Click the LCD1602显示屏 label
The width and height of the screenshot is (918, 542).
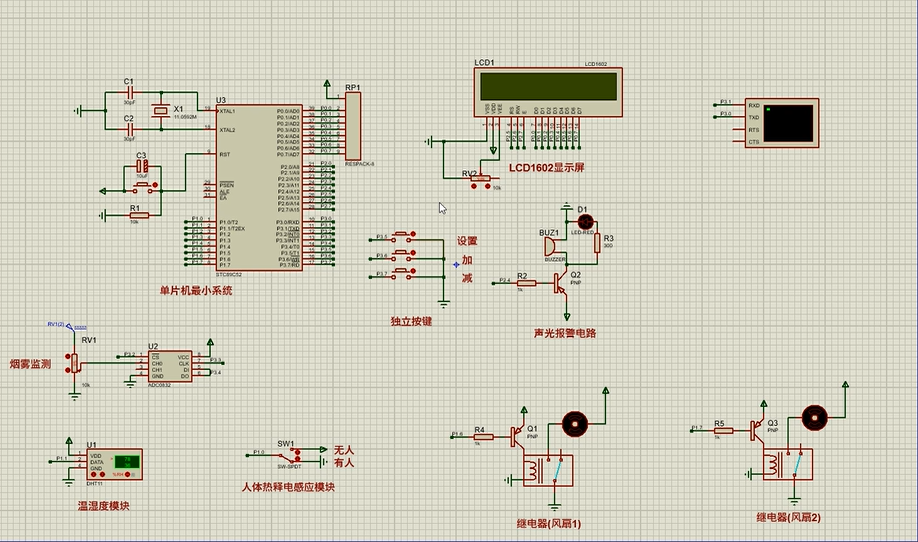point(546,167)
